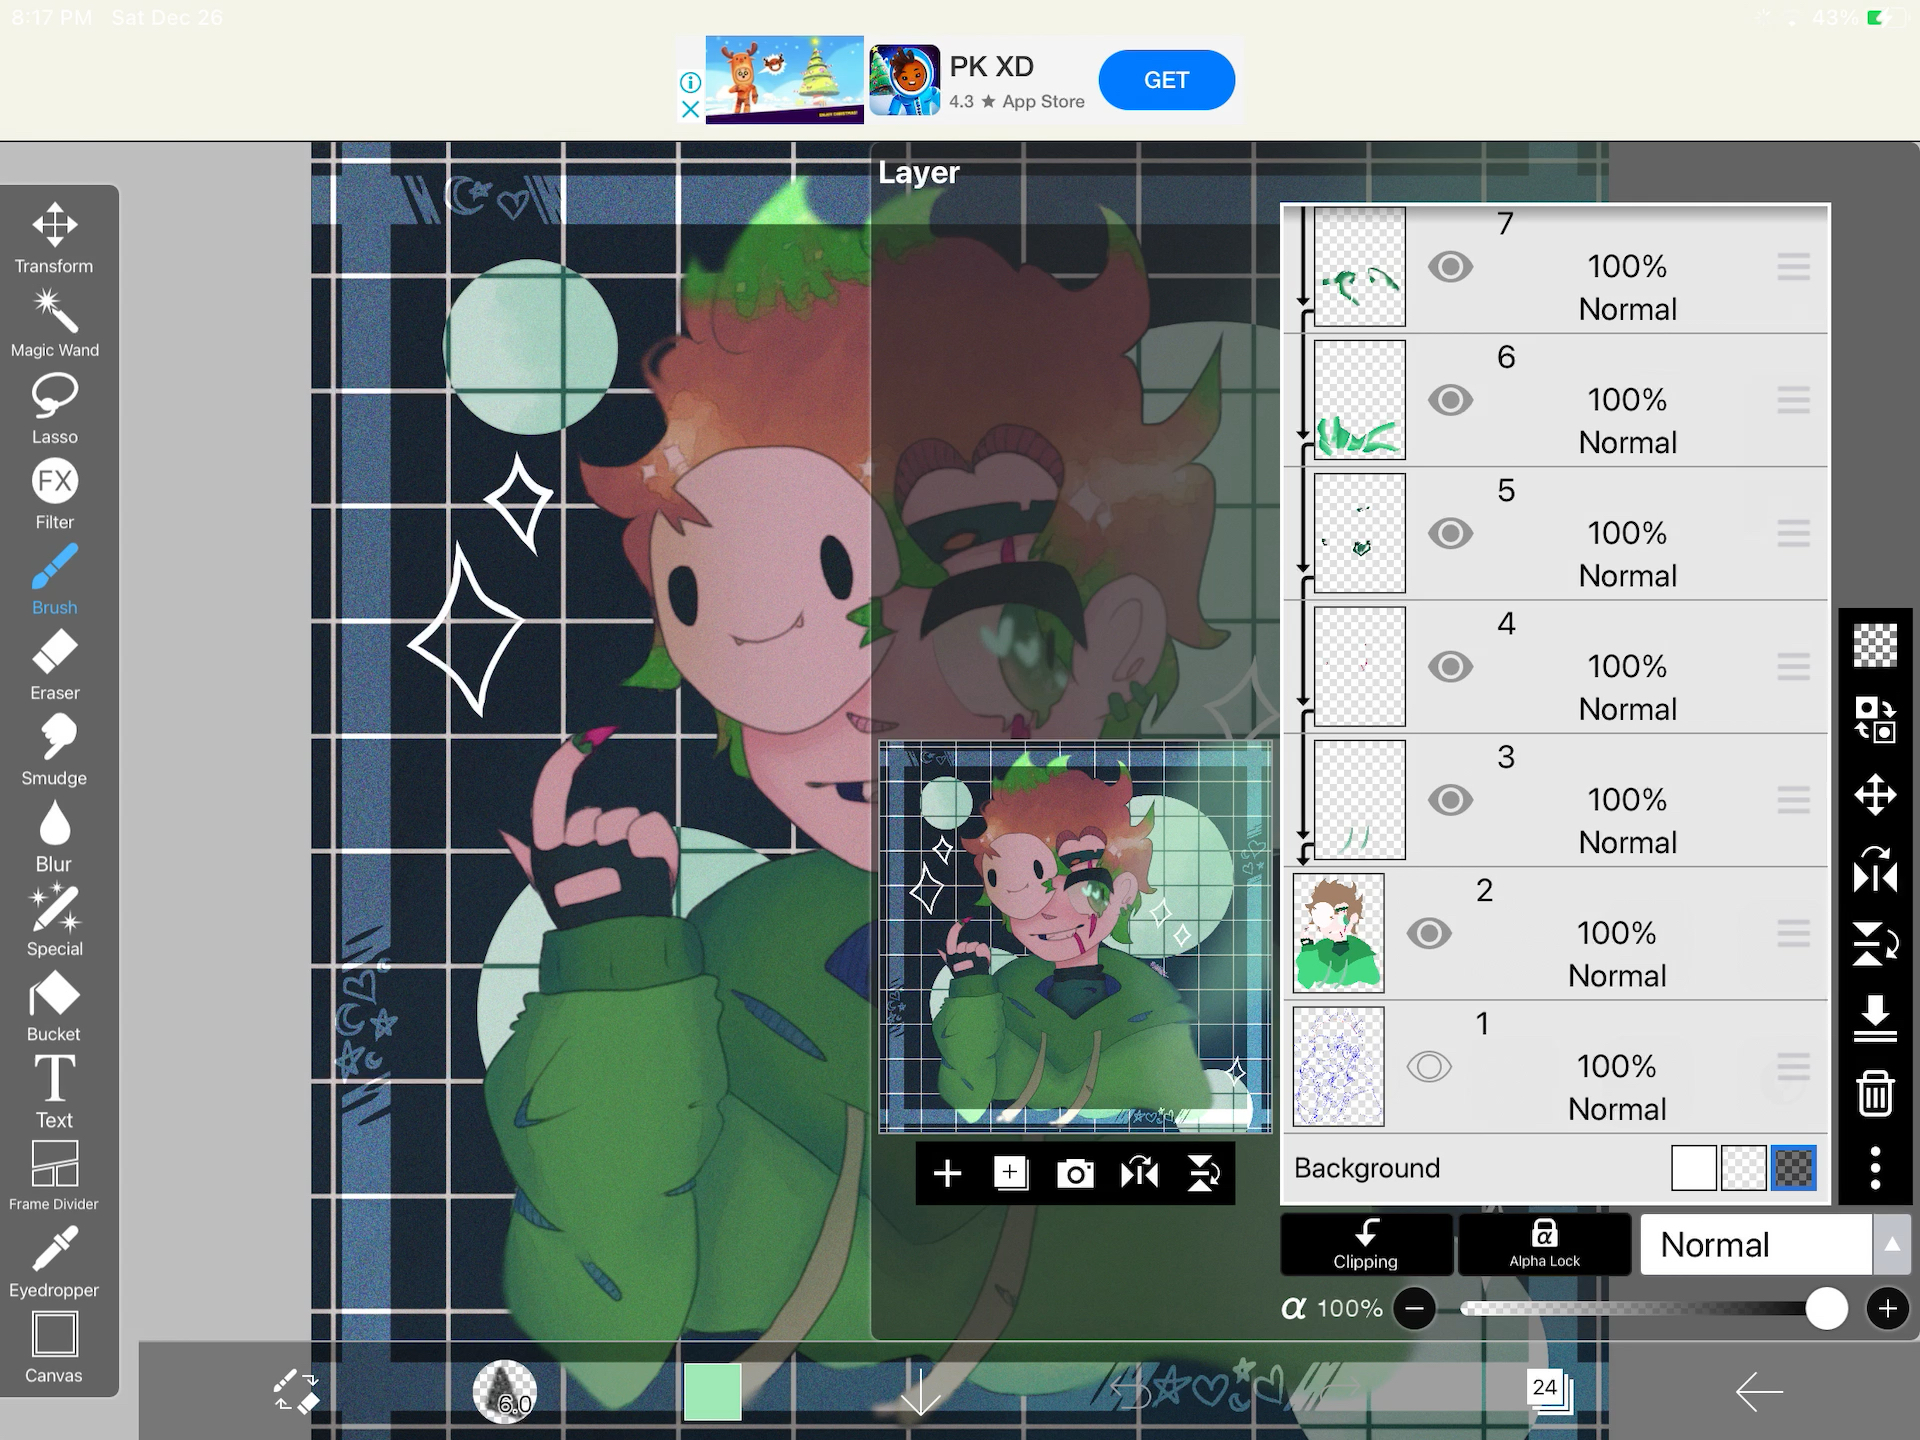Open the Normal blend mode dropdown
This screenshot has height=1440, width=1920.
point(1757,1244)
